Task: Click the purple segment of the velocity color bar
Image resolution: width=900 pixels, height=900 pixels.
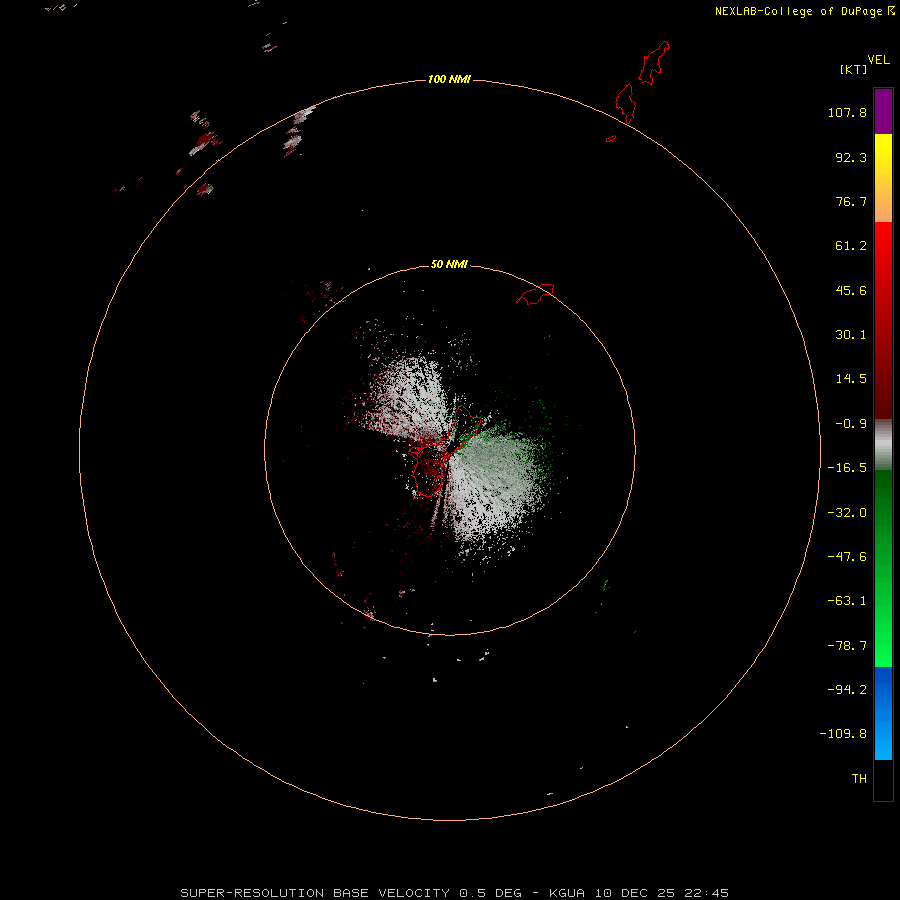Action: point(883,112)
